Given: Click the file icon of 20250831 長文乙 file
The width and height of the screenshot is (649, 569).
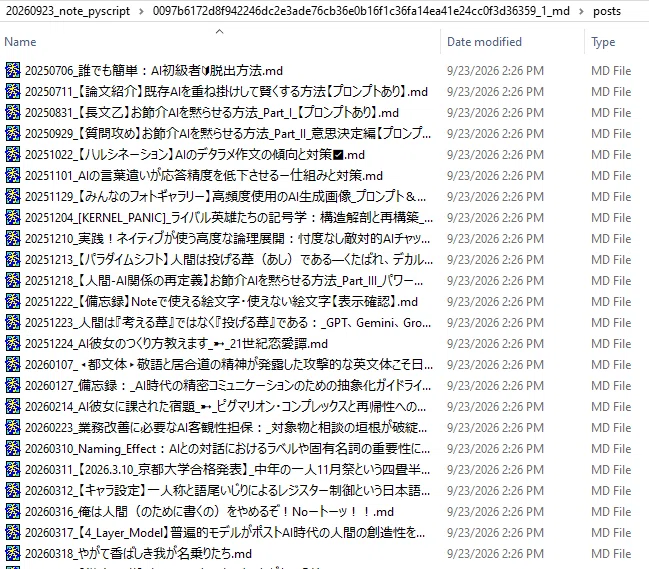Looking at the screenshot, I should click(12, 113).
